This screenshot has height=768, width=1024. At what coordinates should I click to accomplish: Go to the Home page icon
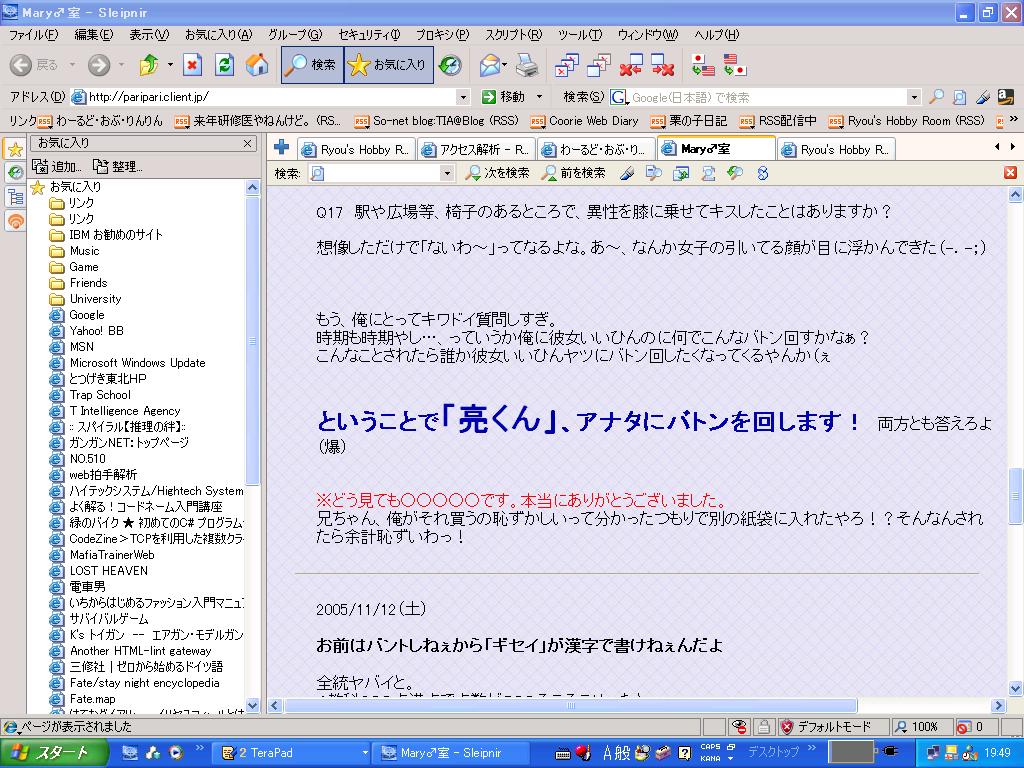257,65
